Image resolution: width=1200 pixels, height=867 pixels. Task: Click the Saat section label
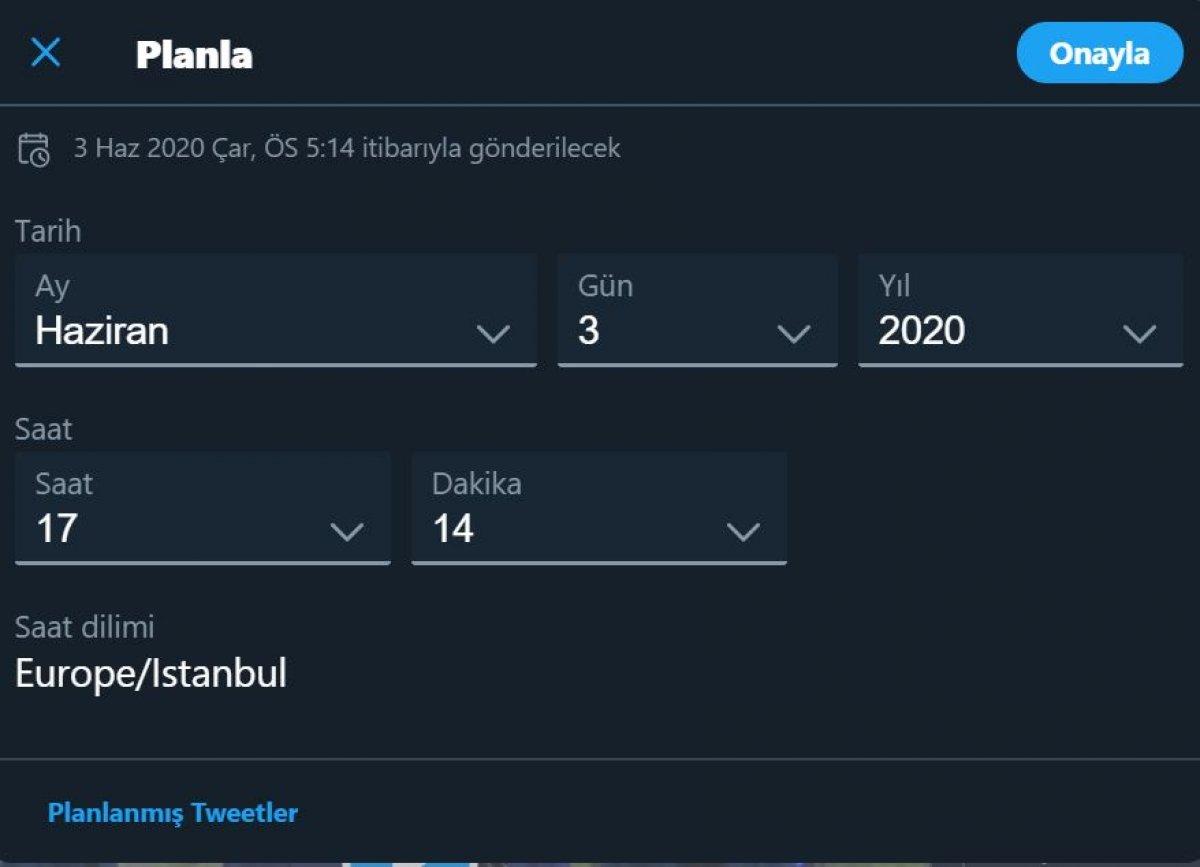click(43, 429)
